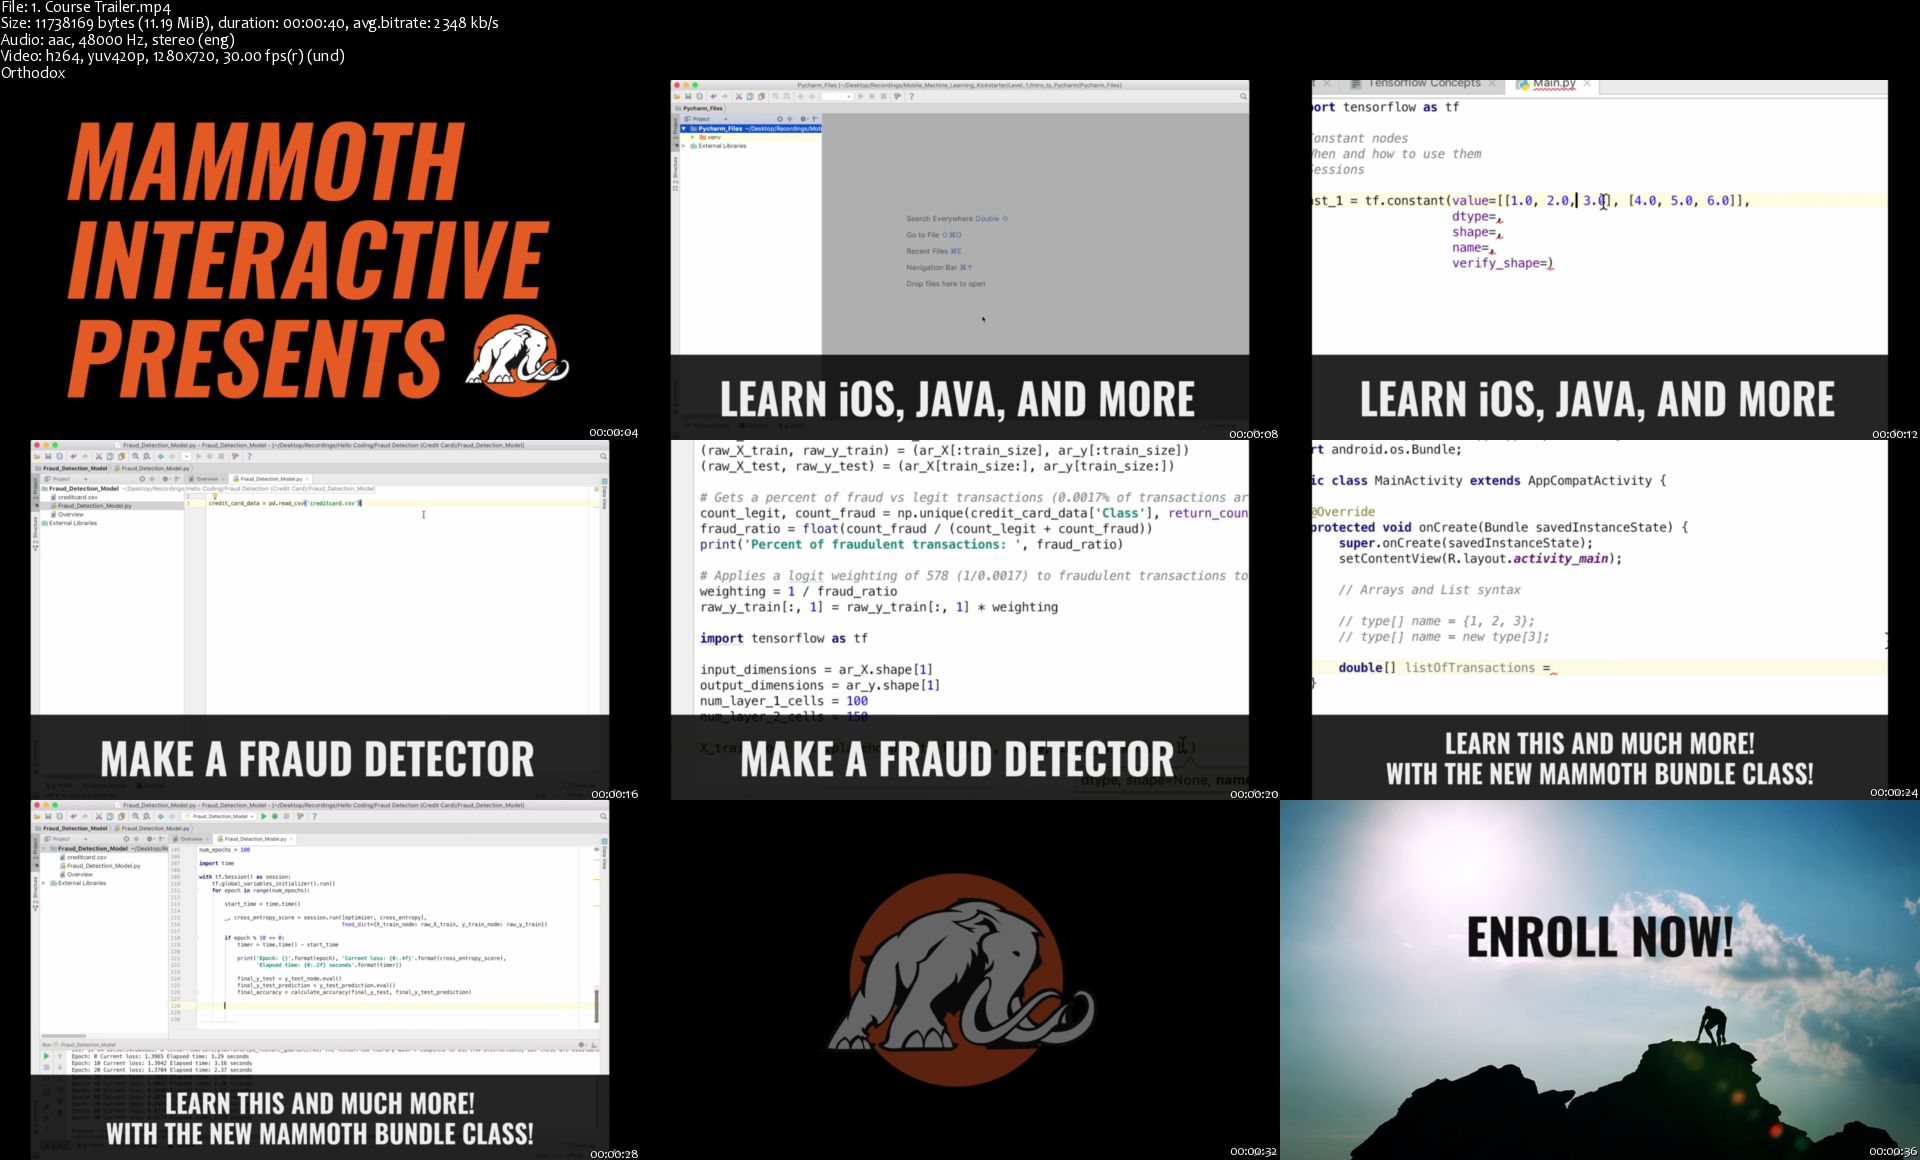Image resolution: width=1920 pixels, height=1160 pixels.
Task: Click Fraud_Detection_Model.py breadcrumb in 00:00:16 frame
Action: pos(152,468)
